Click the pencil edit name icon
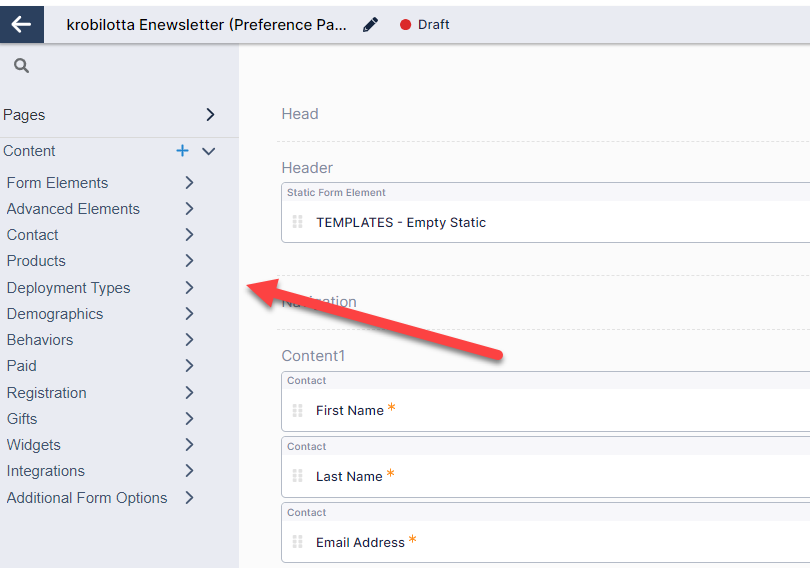 tap(371, 25)
